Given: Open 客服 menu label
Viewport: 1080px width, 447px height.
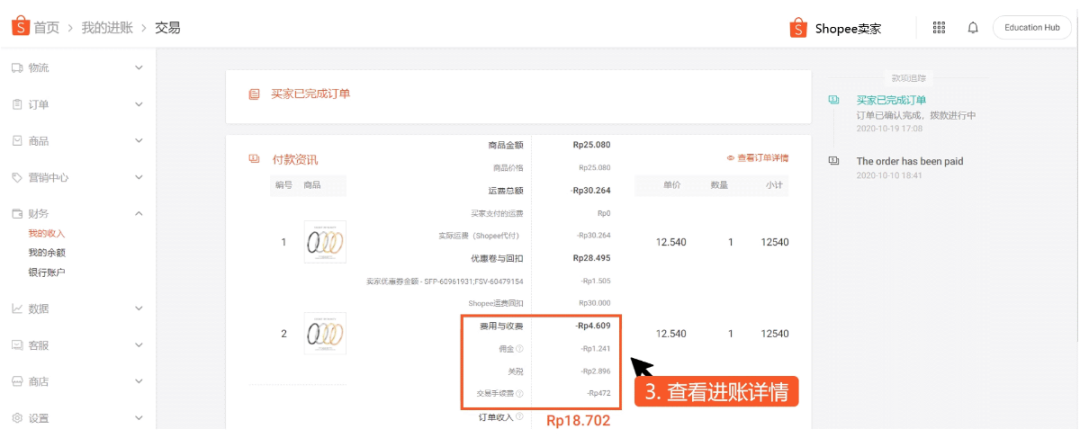Looking at the screenshot, I should click(x=39, y=345).
